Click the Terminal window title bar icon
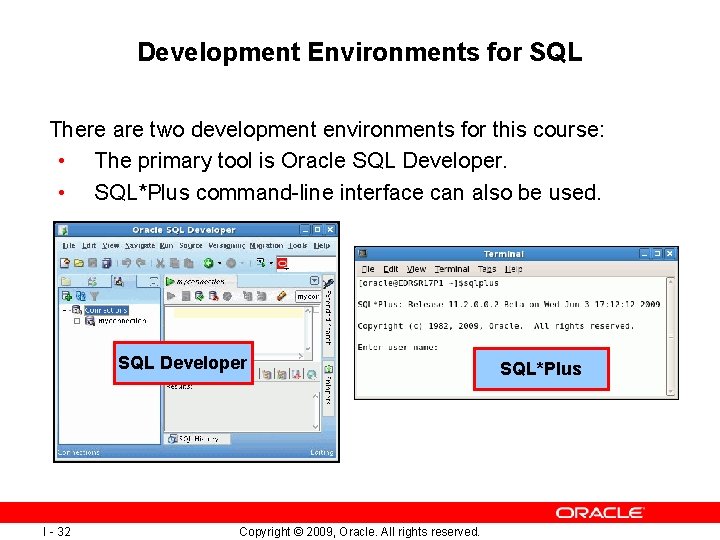The height and width of the screenshot is (540, 720). (362, 253)
